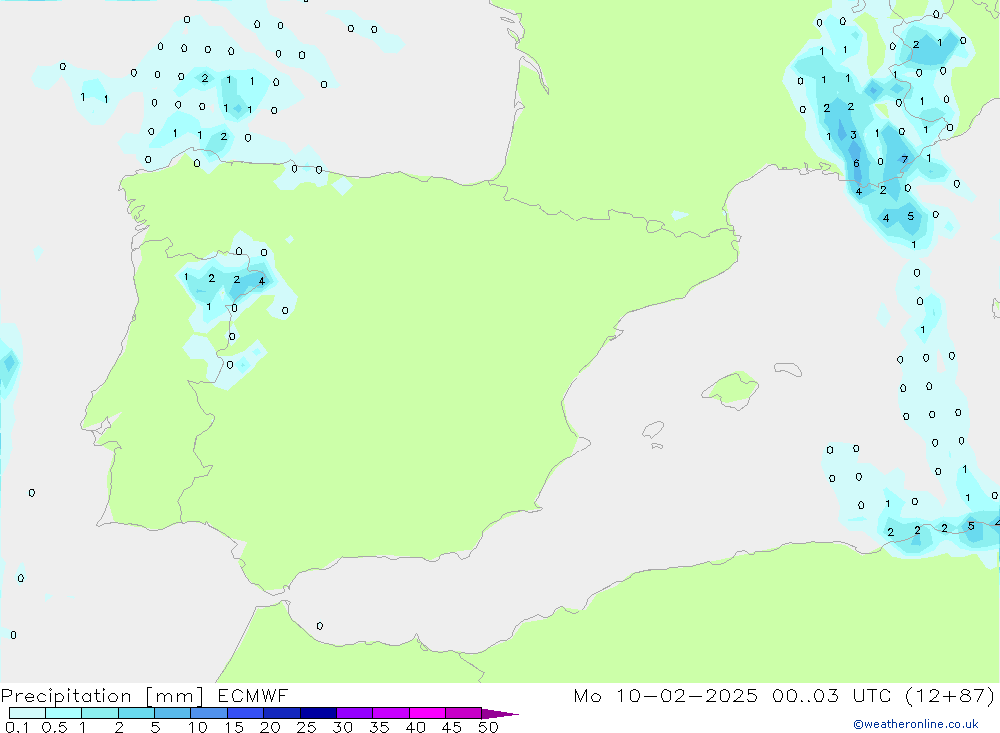The image size is (1000, 733).
Task: Click the over-50 arrow tip of legend
Action: pos(500,714)
